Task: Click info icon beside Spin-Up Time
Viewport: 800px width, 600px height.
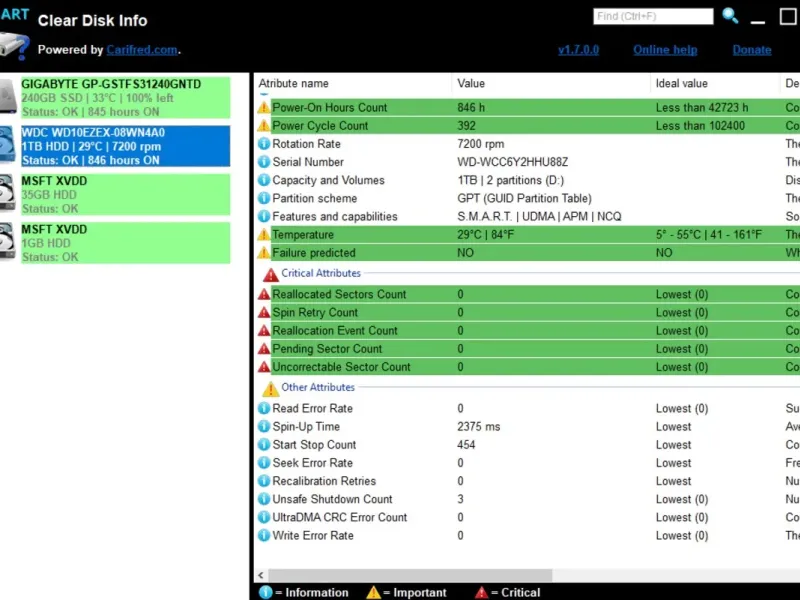Action: pos(264,427)
